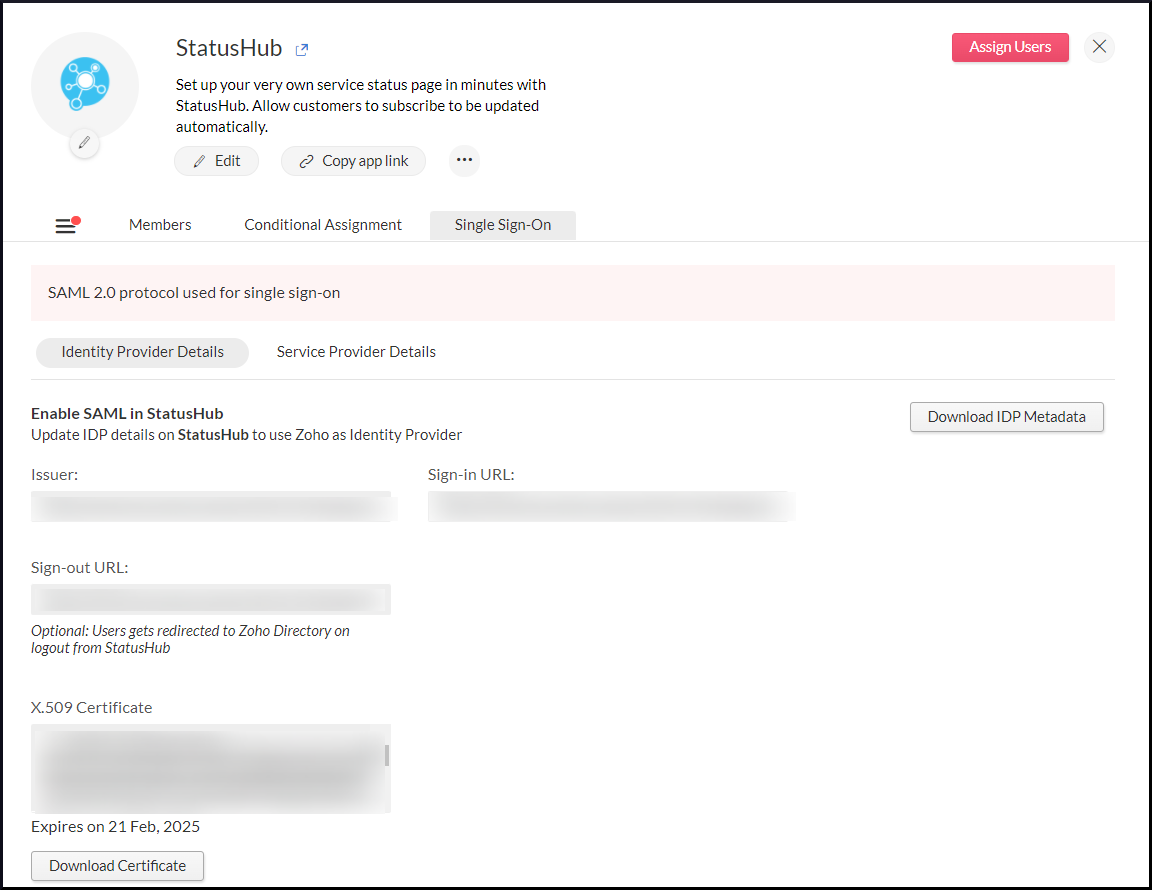Click the 'Enable SAML in StatusHub' heading
Image resolution: width=1152 pixels, height=890 pixels.
pos(127,414)
